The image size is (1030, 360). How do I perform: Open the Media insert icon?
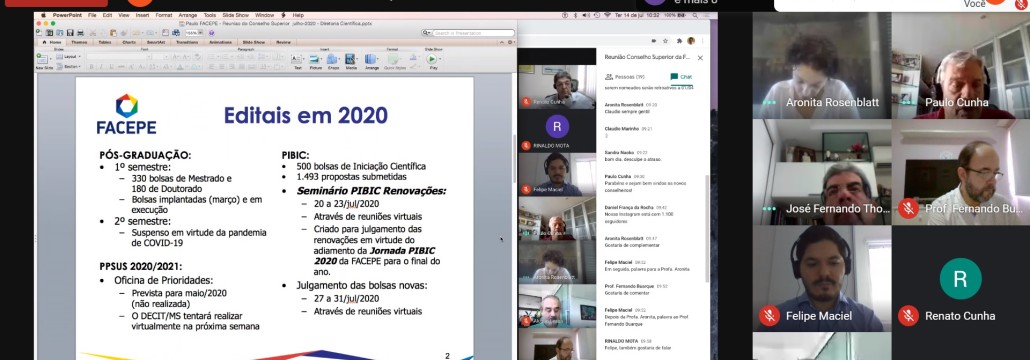[351, 59]
